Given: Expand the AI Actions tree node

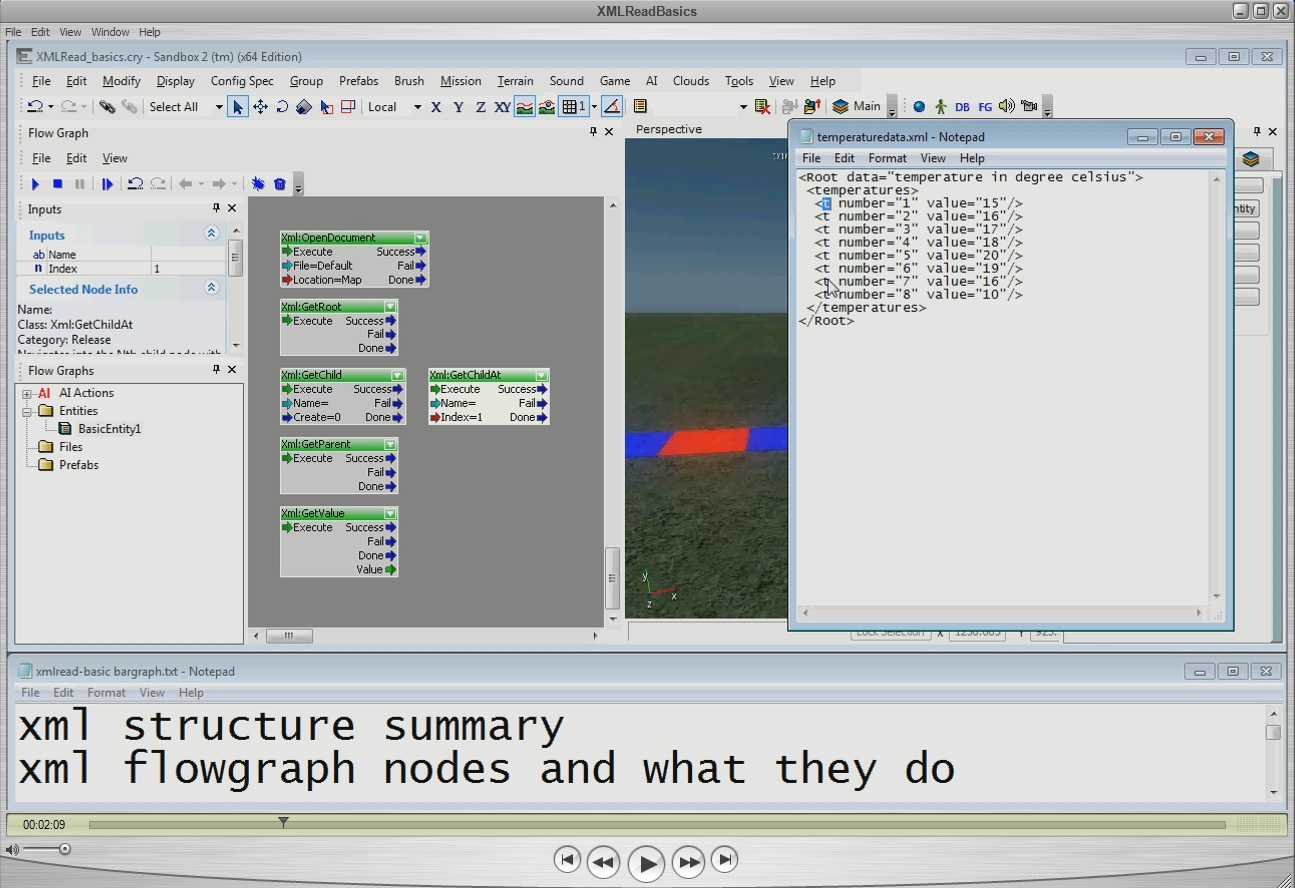Looking at the screenshot, I should click(x=27, y=393).
